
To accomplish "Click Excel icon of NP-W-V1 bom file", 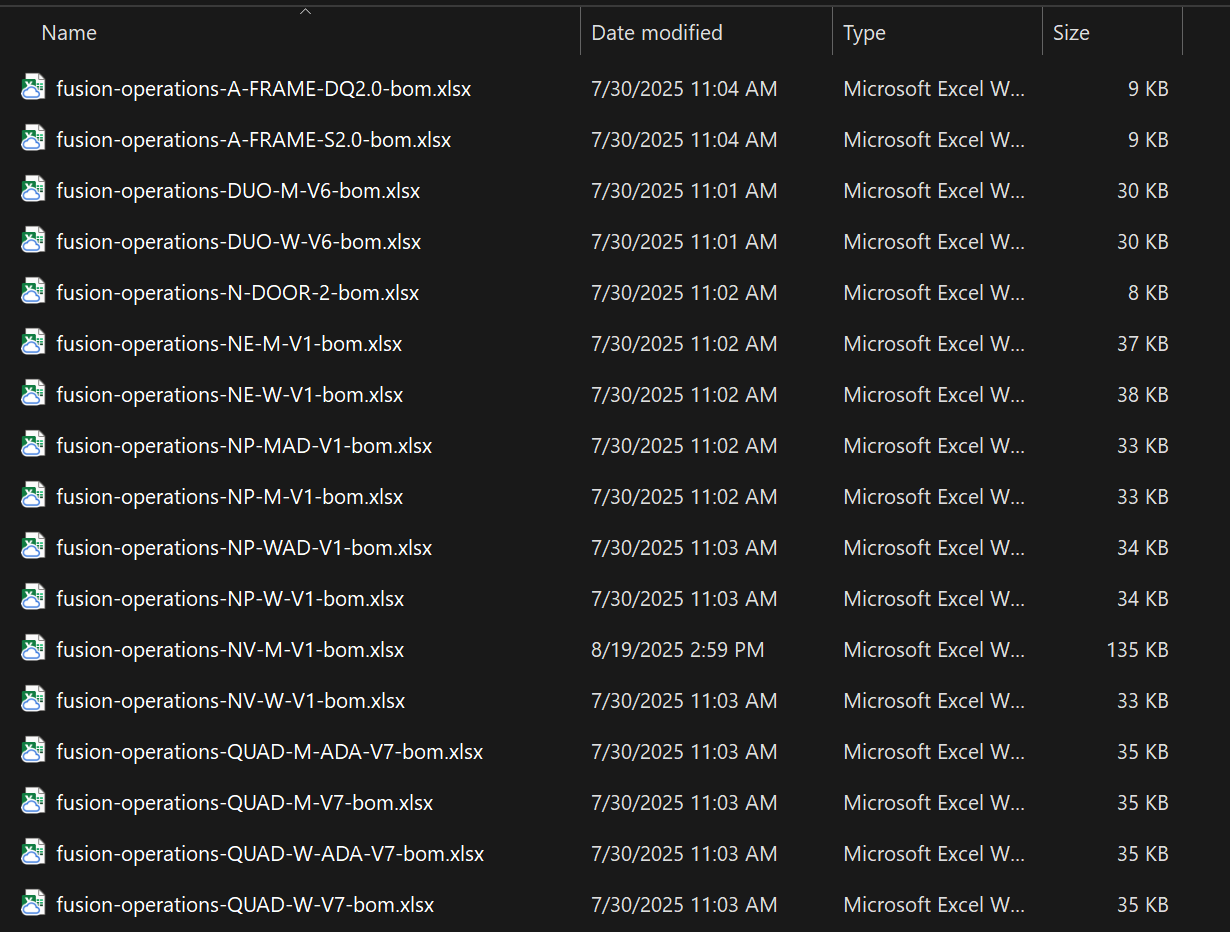I will [x=34, y=598].
